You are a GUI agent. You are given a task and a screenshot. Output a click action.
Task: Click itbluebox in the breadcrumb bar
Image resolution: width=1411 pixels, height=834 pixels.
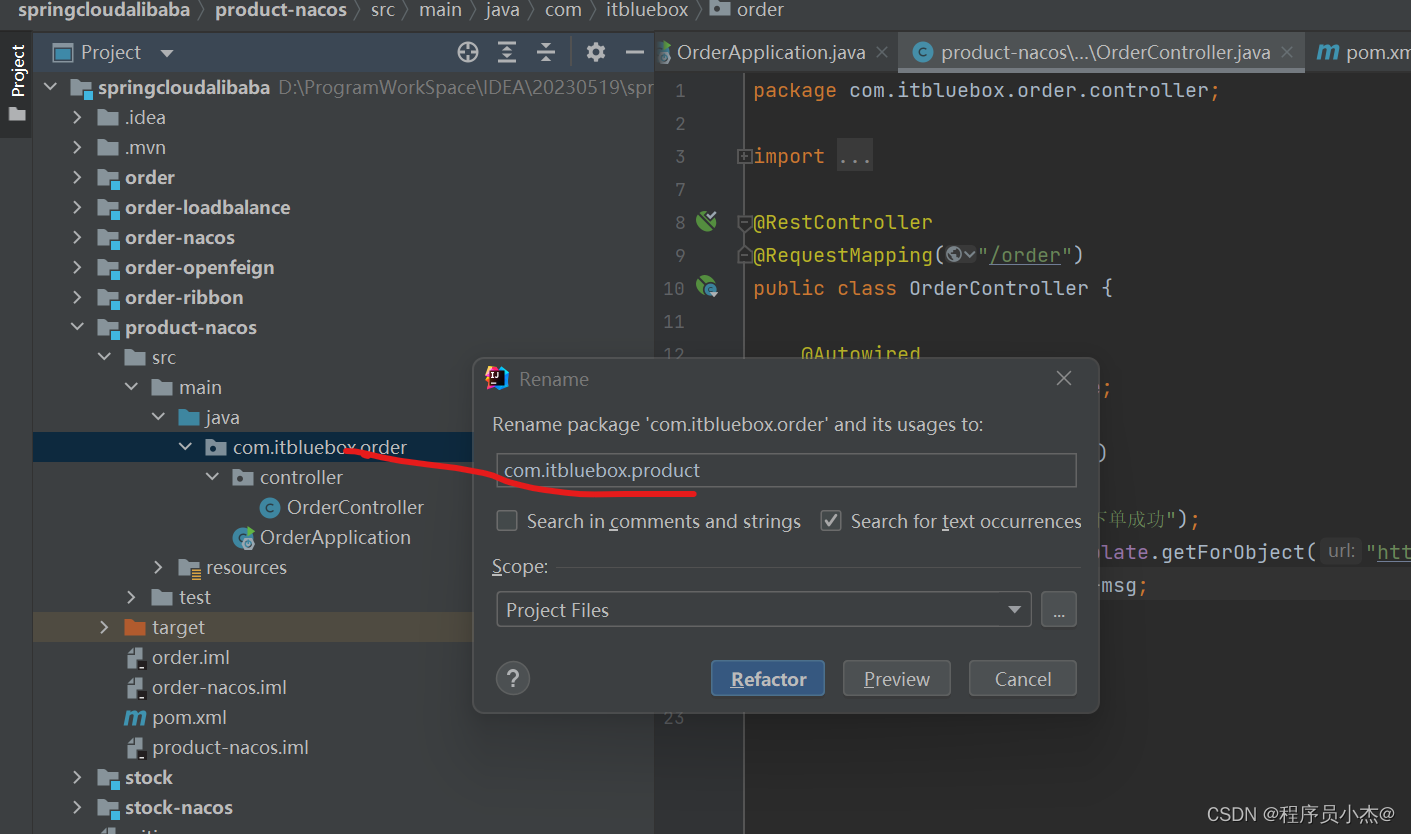coord(647,10)
